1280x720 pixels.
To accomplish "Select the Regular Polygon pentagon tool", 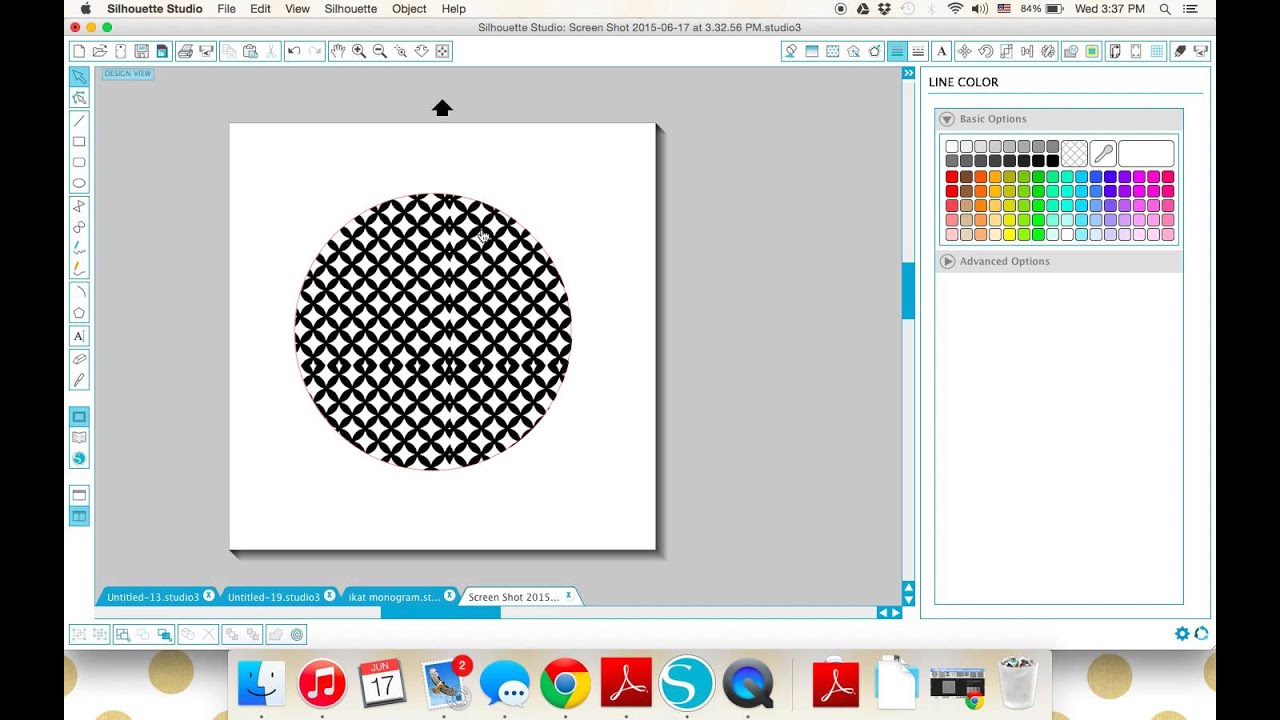I will pyautogui.click(x=79, y=313).
